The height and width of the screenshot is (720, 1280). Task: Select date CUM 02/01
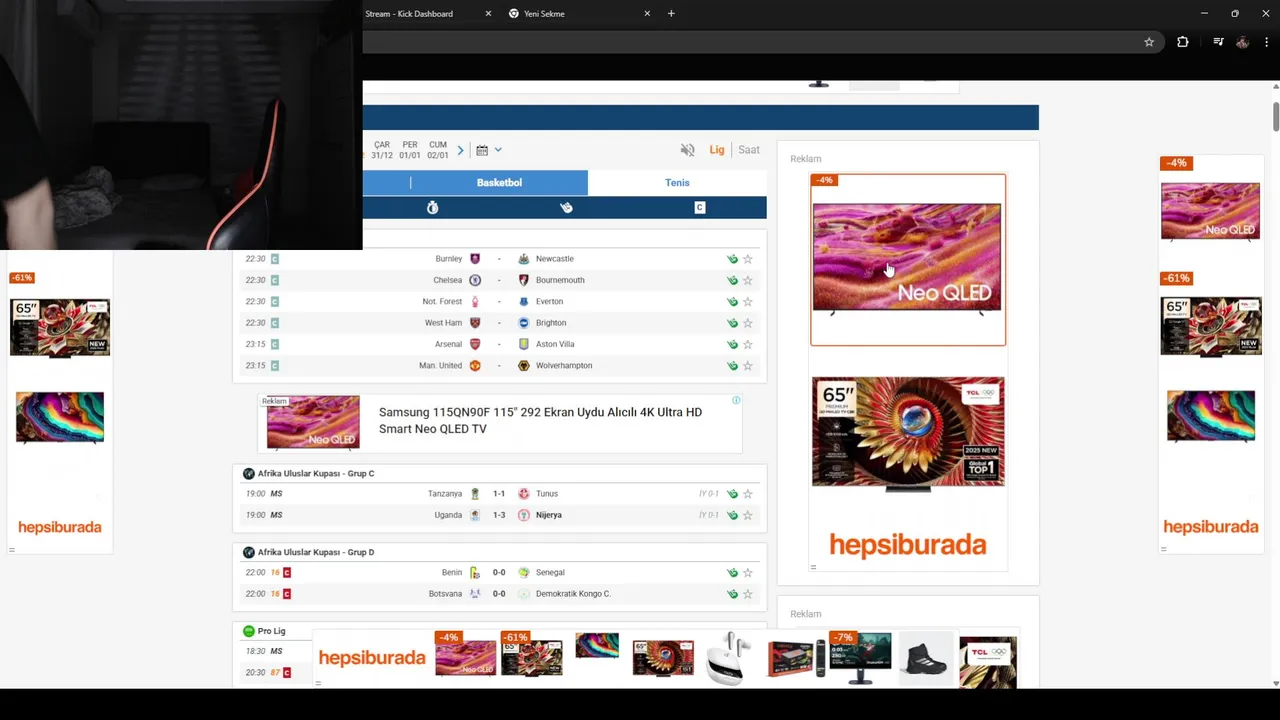tap(438, 150)
